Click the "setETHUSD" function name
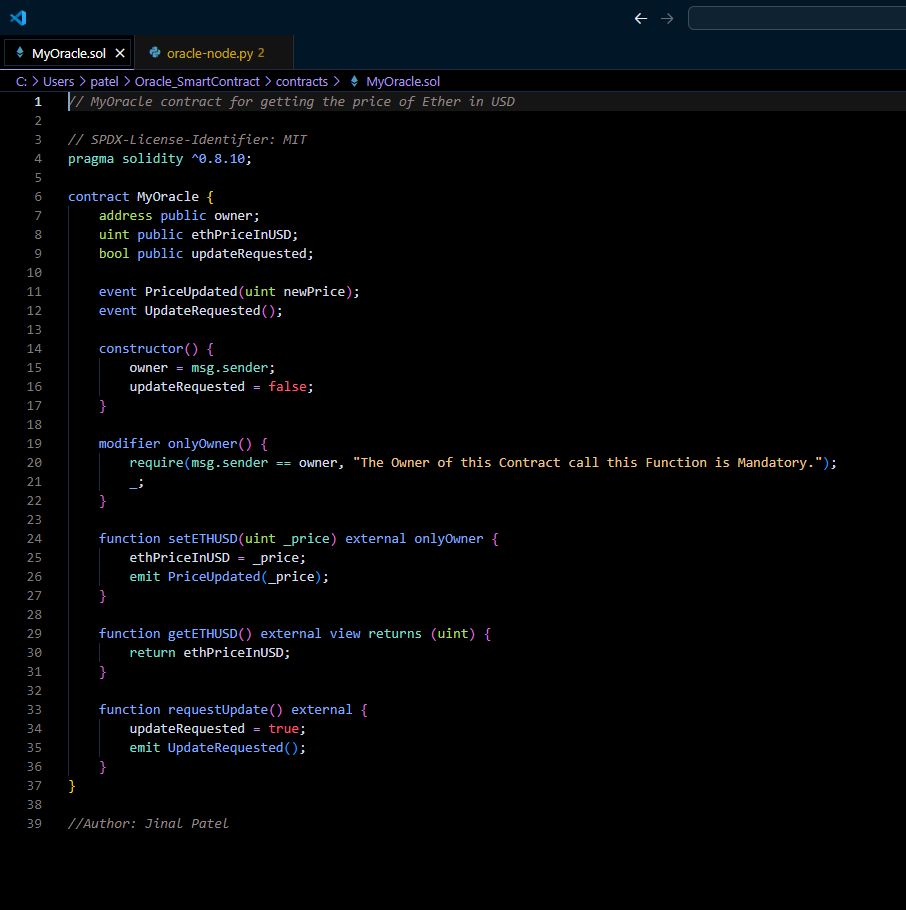The width and height of the screenshot is (906, 910). tap(203, 539)
